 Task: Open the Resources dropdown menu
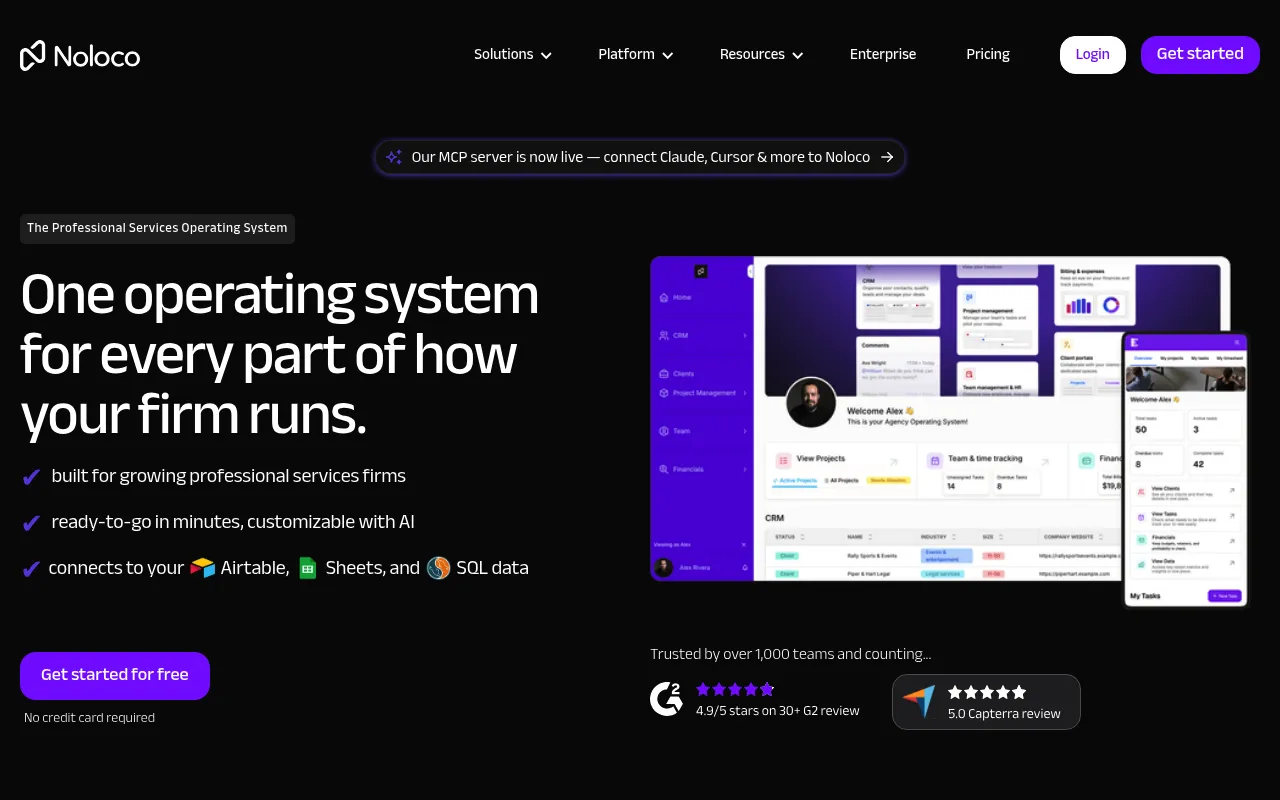click(x=762, y=54)
